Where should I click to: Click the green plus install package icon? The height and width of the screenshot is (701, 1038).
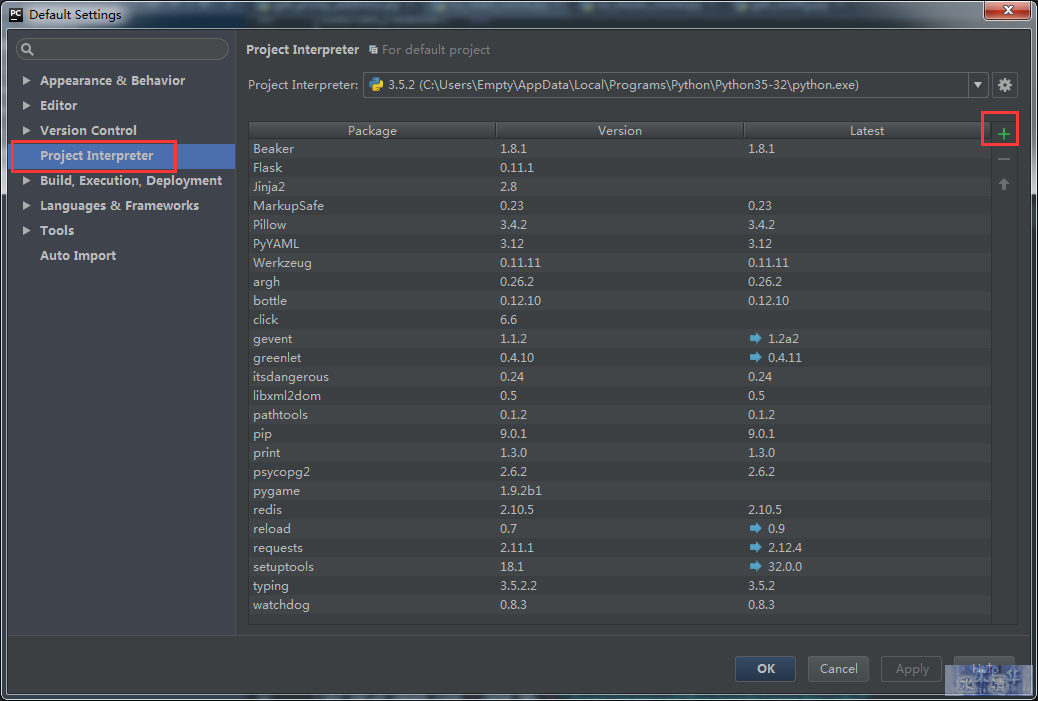1004,134
